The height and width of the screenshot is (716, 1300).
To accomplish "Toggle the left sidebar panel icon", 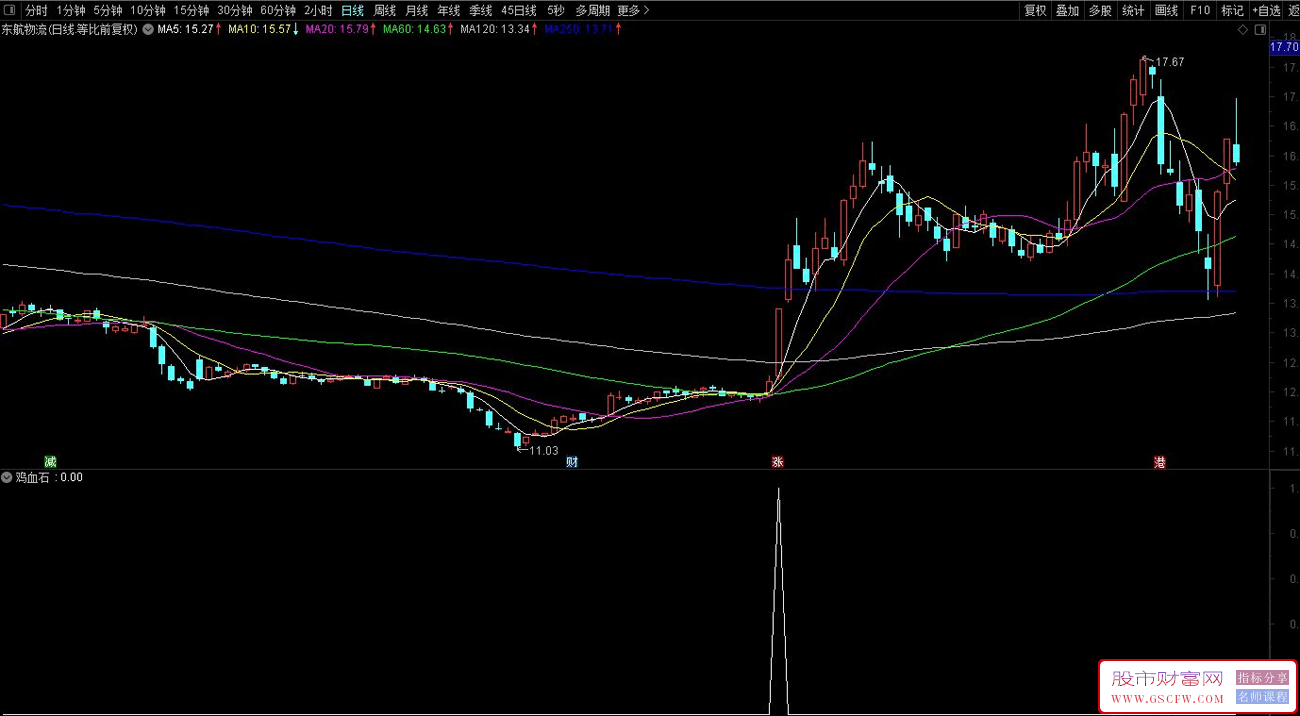I will click(11, 10).
